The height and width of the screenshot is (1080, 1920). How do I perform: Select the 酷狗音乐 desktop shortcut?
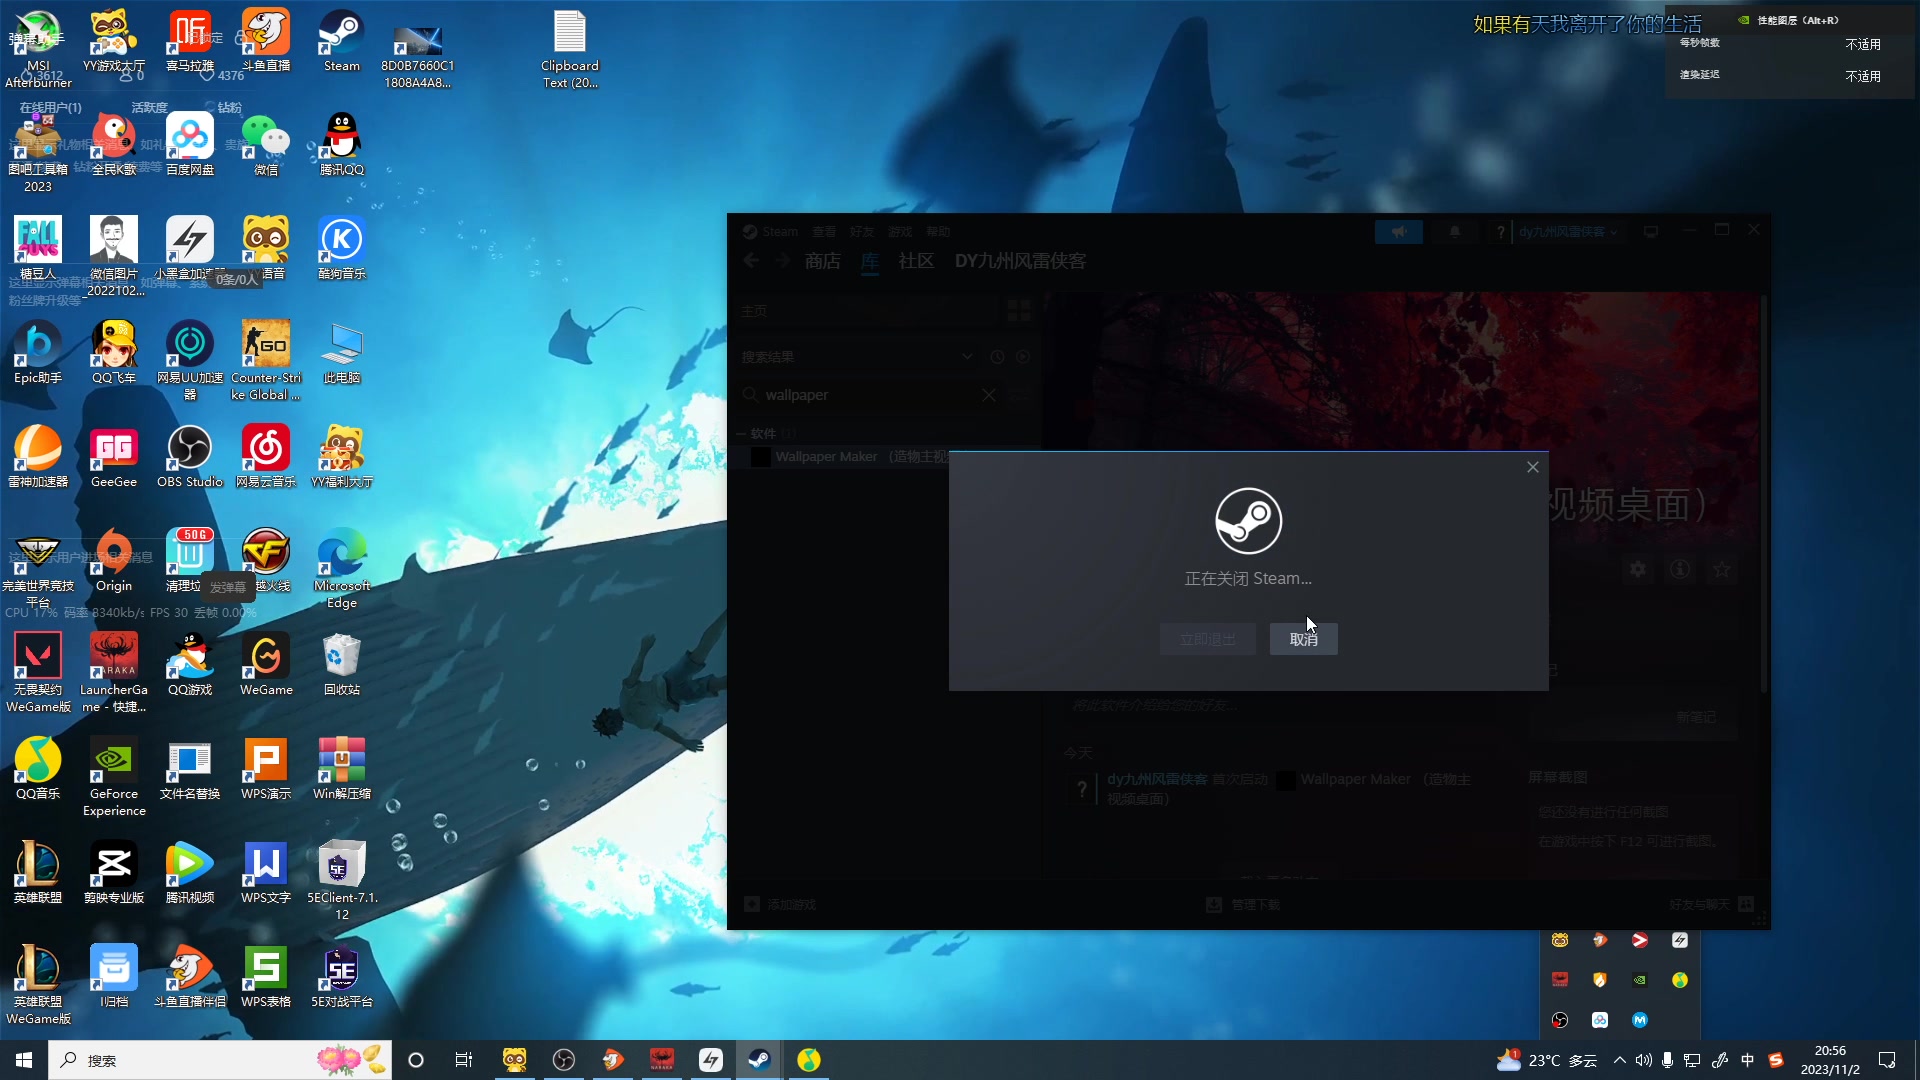342,249
